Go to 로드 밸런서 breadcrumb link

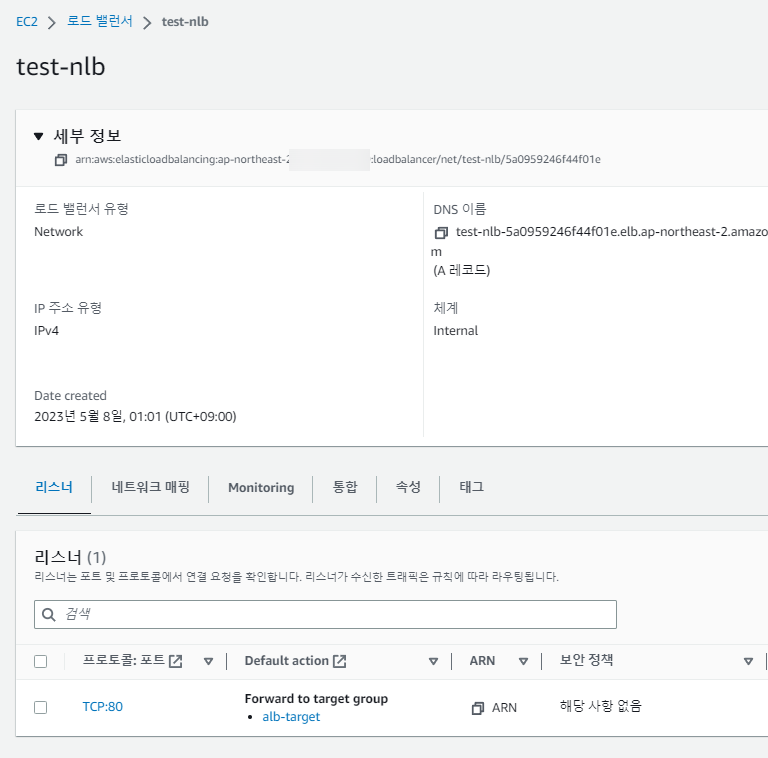[x=100, y=21]
